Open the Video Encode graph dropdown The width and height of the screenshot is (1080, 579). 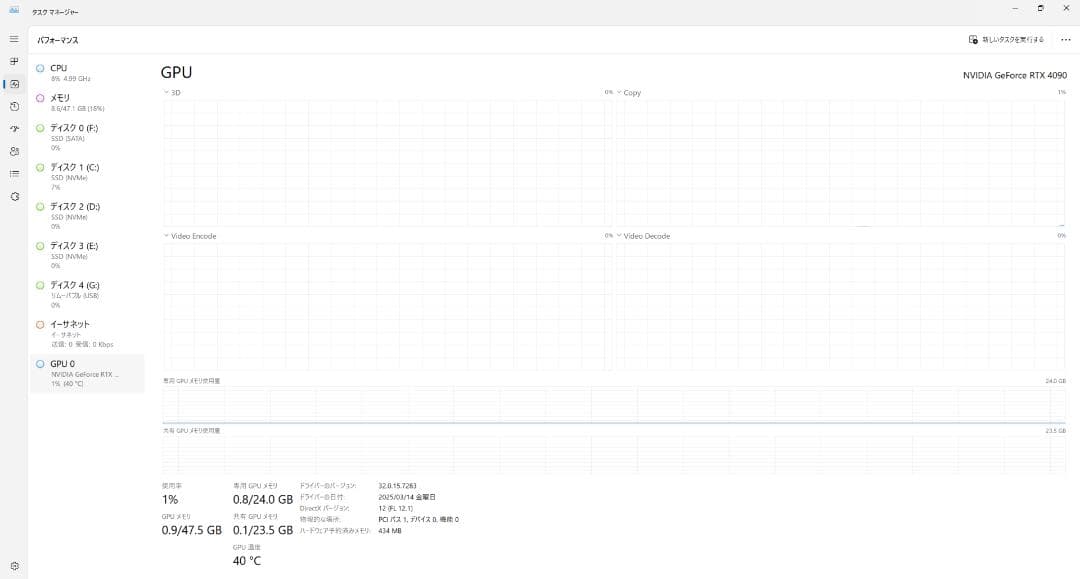(190, 236)
